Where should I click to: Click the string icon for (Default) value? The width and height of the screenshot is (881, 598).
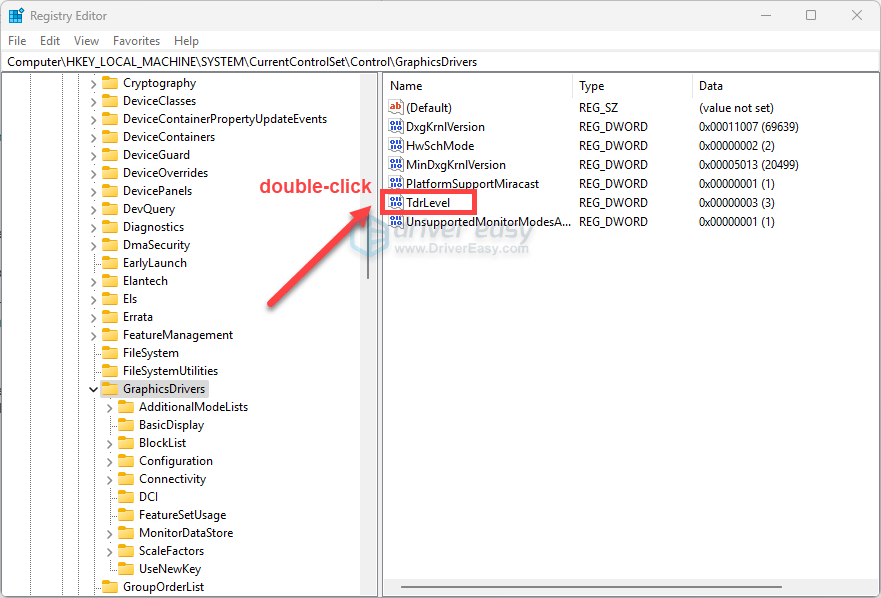[395, 108]
